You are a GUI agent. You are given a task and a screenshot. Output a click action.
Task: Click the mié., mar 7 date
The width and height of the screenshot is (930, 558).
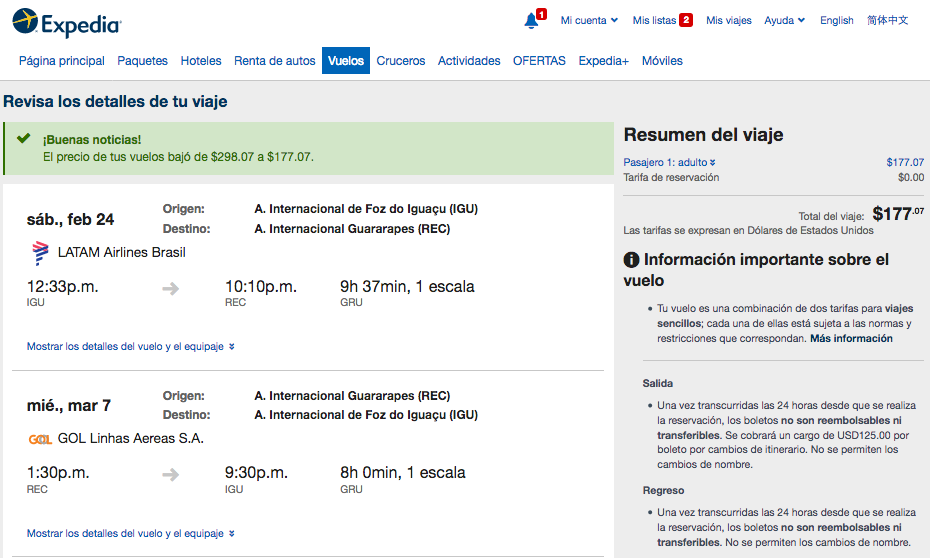point(69,406)
